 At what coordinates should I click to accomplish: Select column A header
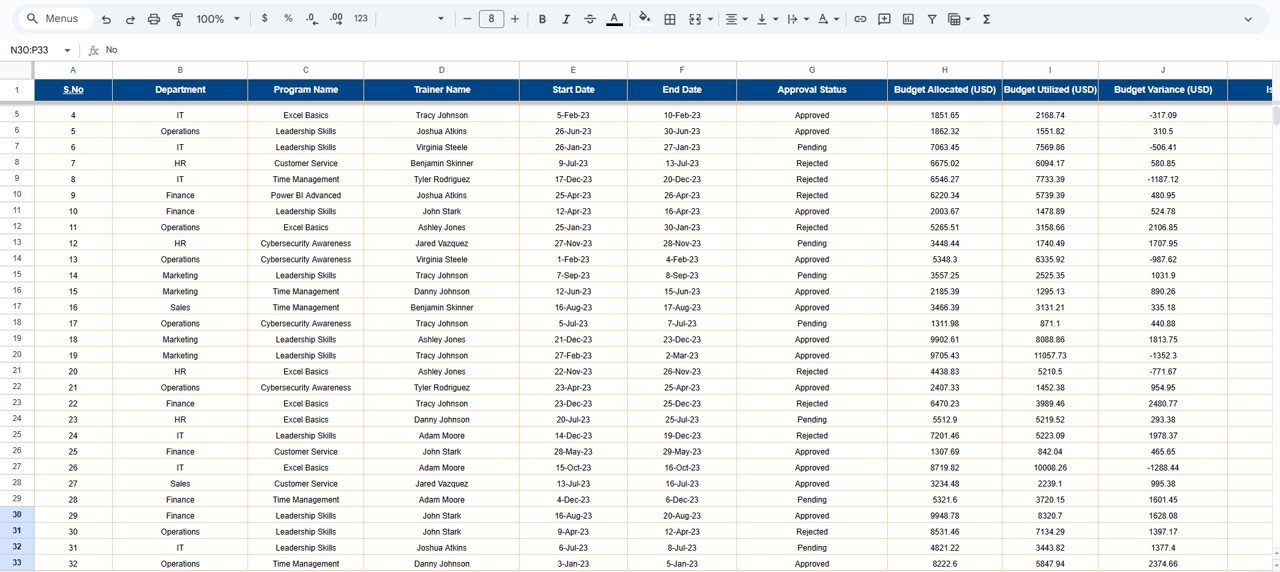[73, 69]
